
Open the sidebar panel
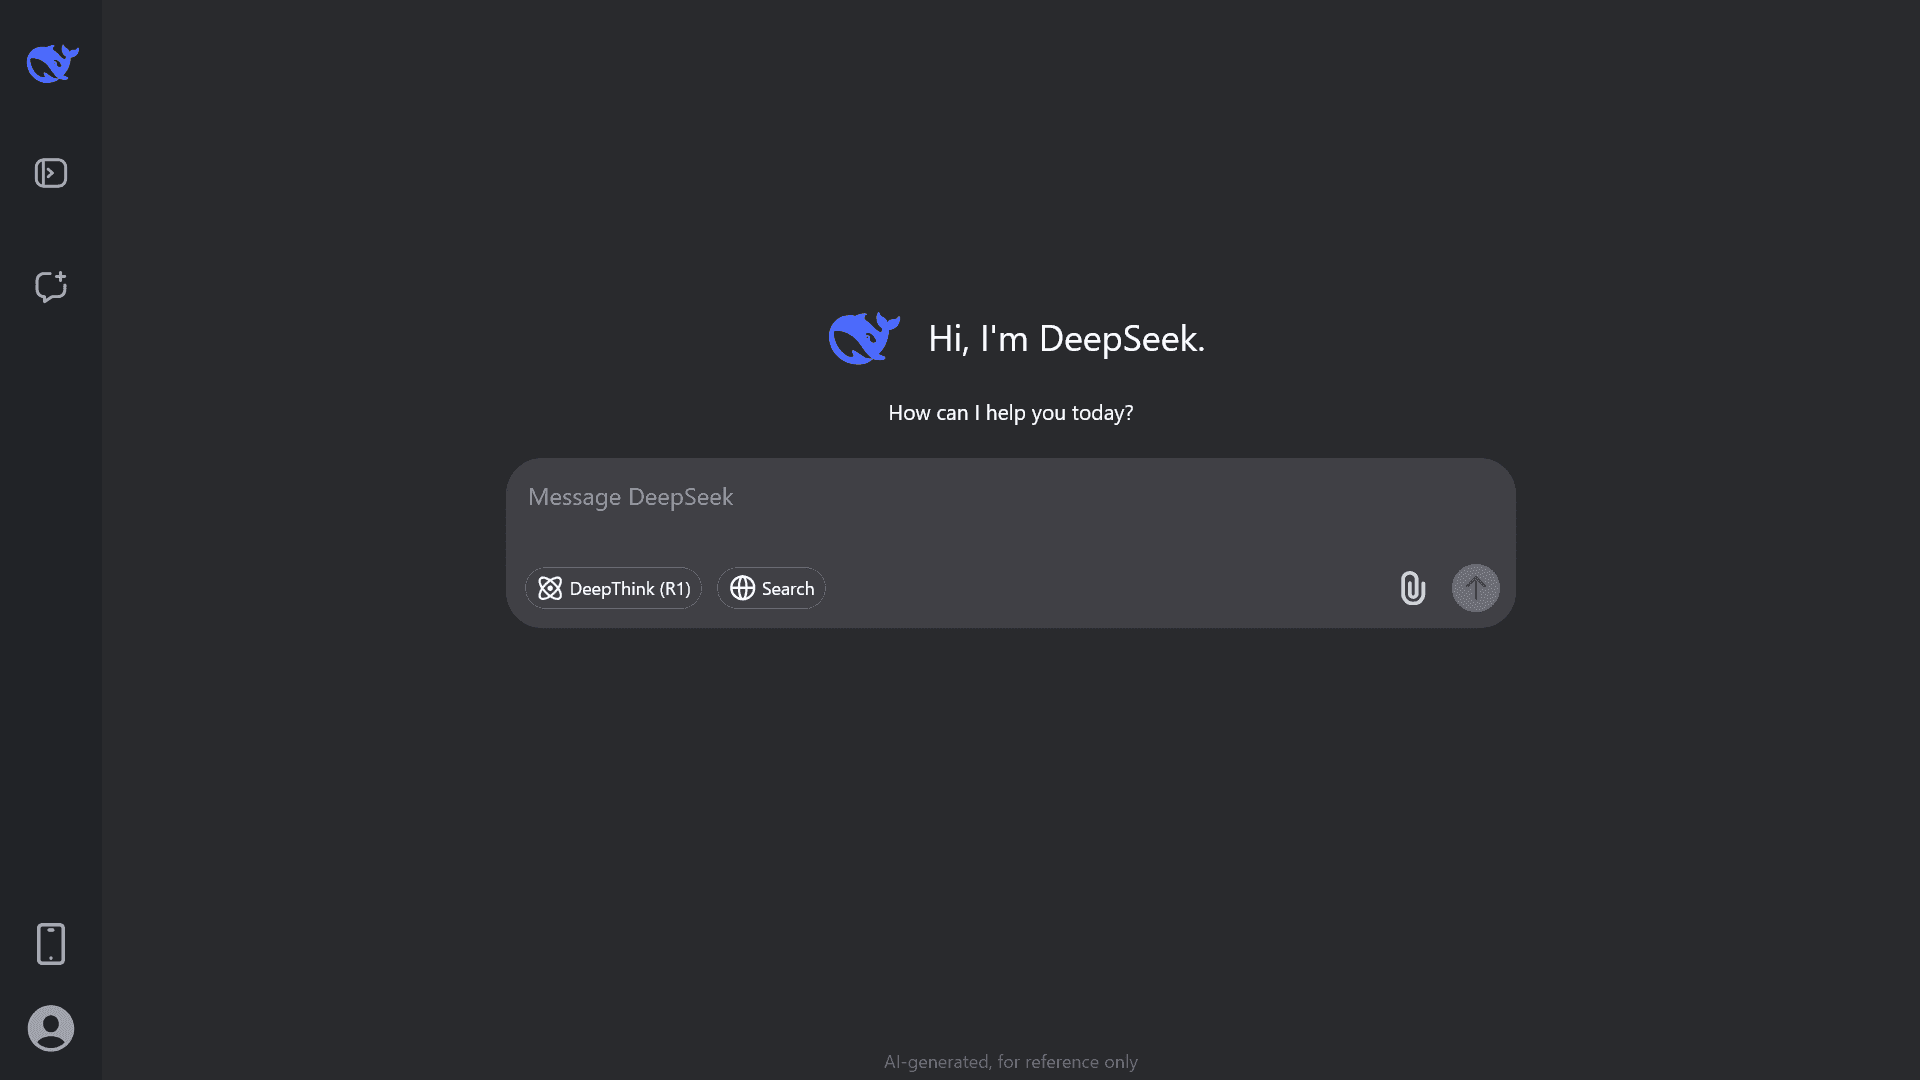pos(51,173)
